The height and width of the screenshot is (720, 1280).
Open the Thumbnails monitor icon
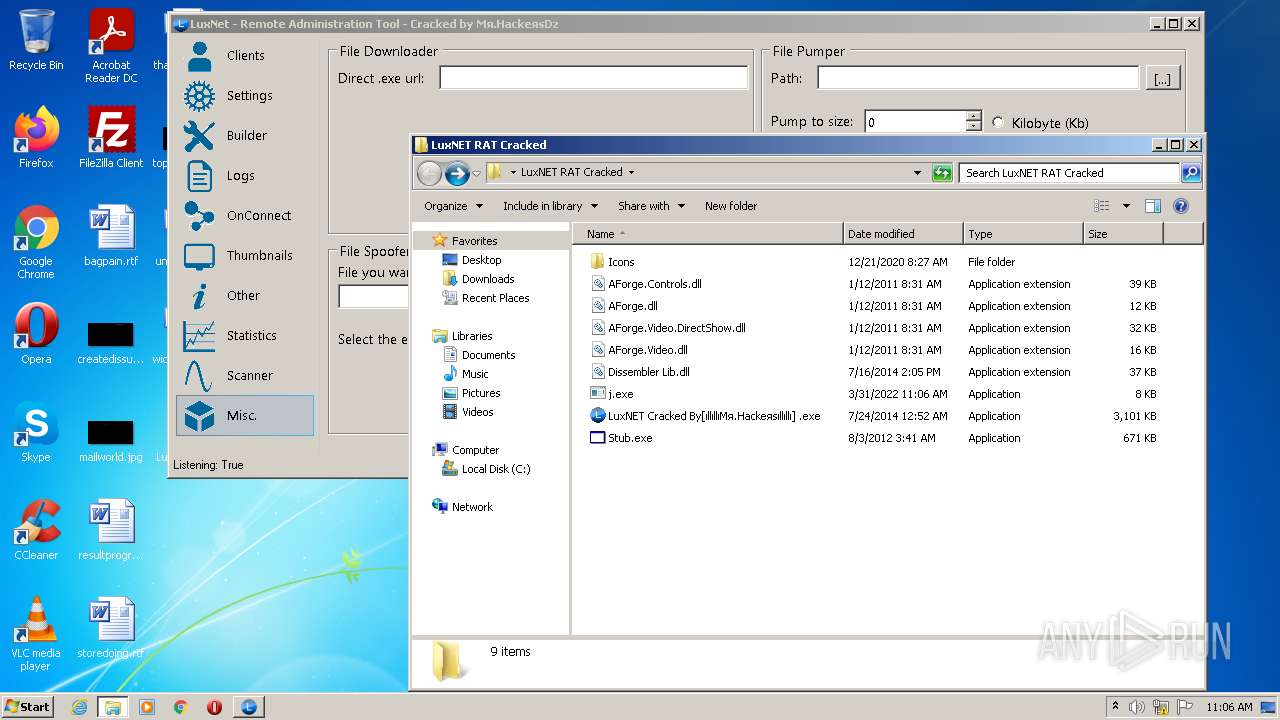click(200, 256)
